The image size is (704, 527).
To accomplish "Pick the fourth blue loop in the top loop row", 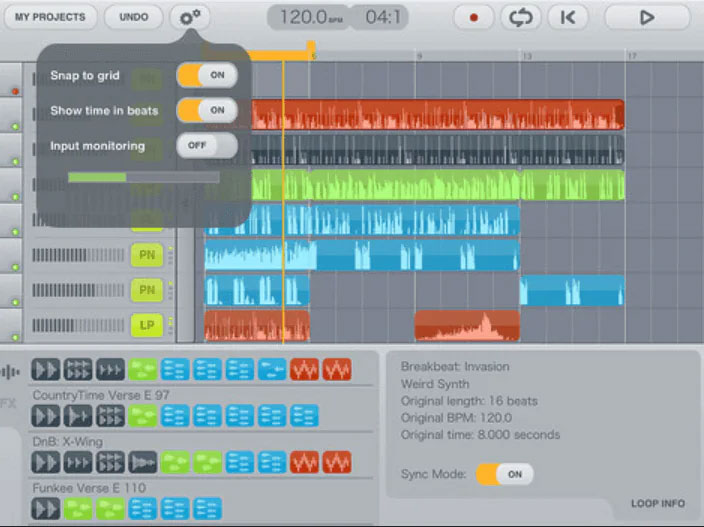I will [x=272, y=369].
